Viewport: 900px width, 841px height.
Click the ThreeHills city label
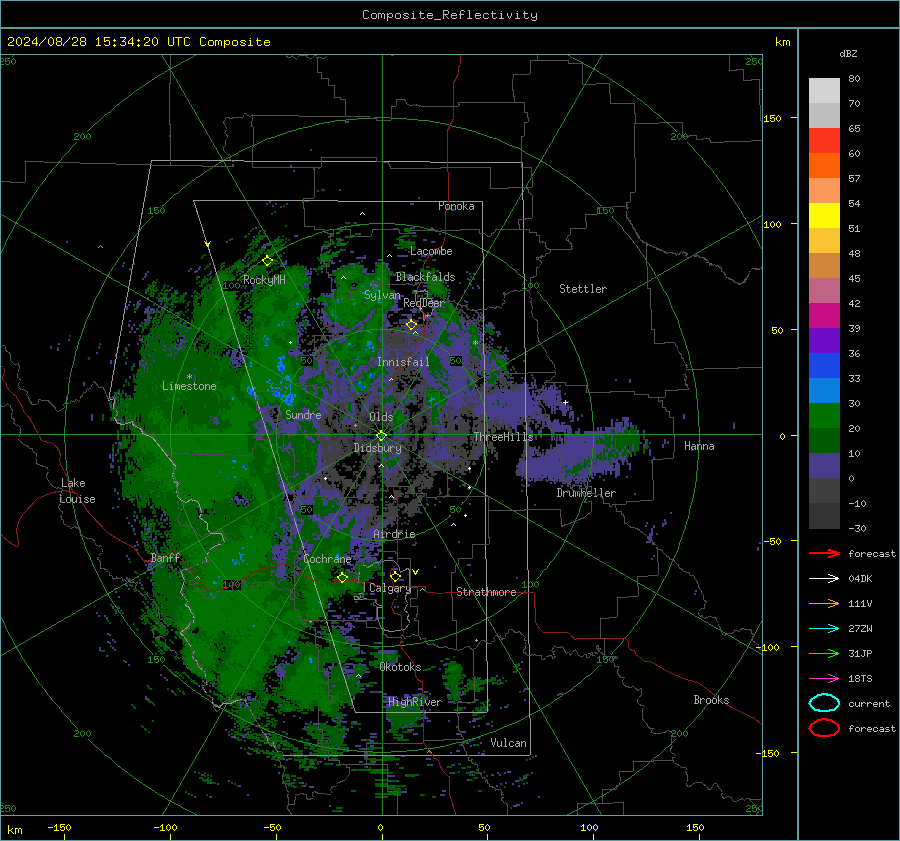(x=503, y=437)
